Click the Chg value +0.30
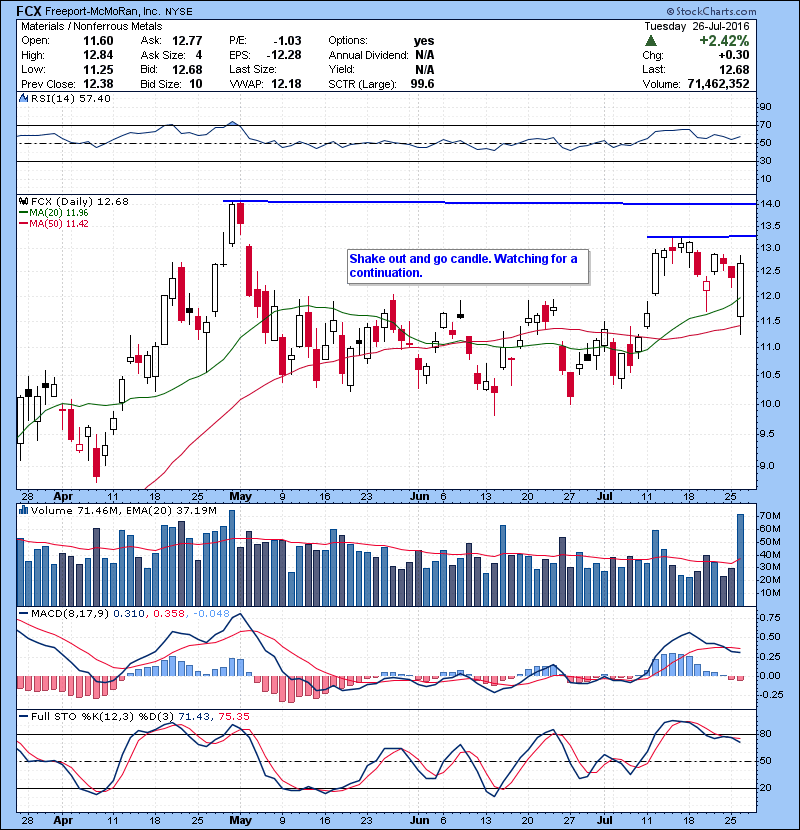This screenshot has height=830, width=800. (x=734, y=55)
